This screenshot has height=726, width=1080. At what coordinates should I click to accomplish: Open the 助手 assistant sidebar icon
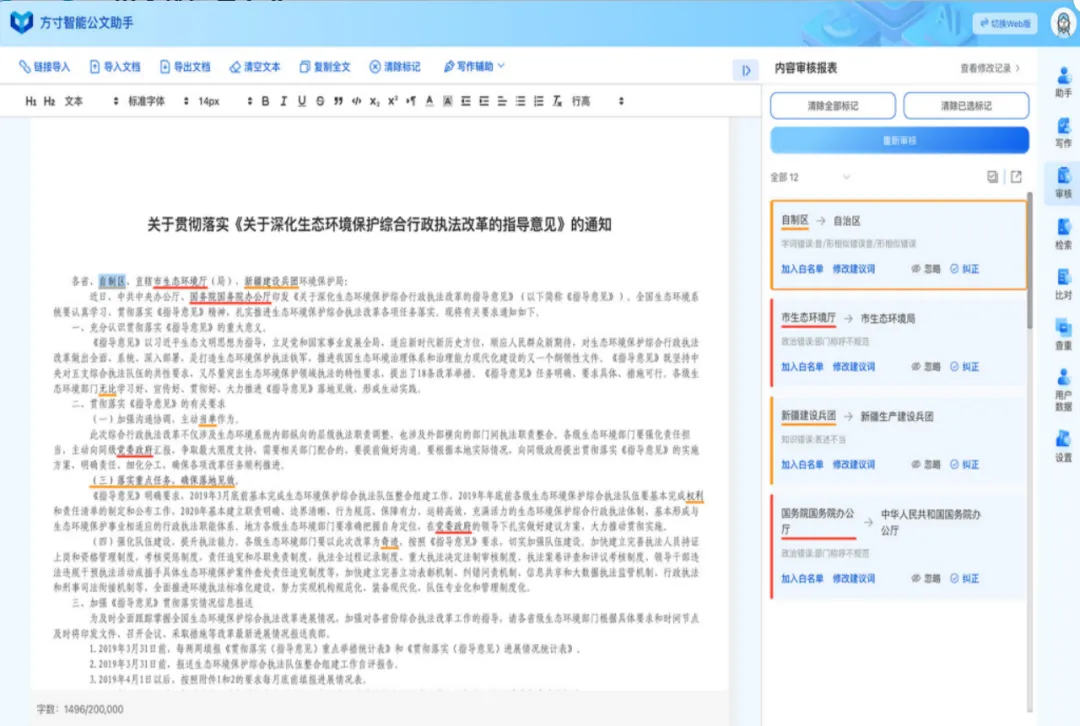tap(1063, 83)
